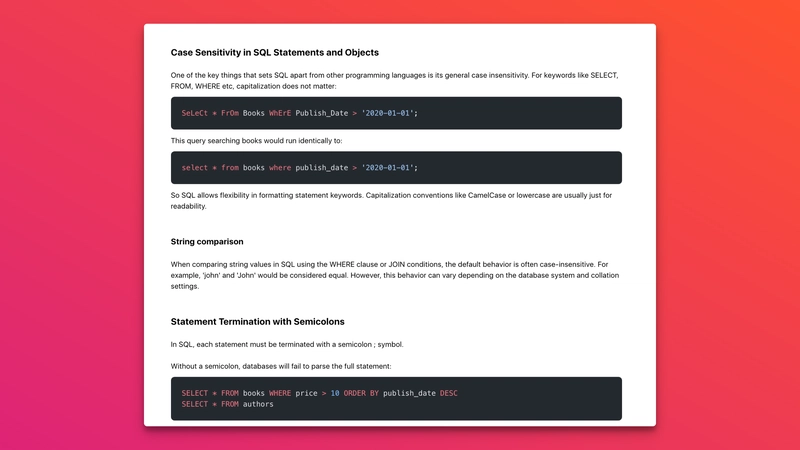The image size is (800, 450).
Task: Click the '2020-01-01' date string in lowercase query
Action: 387,168
